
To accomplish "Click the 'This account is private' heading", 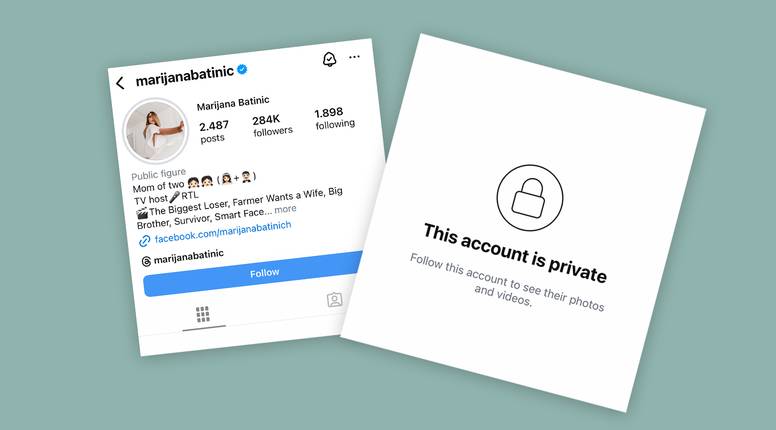I will (x=515, y=253).
